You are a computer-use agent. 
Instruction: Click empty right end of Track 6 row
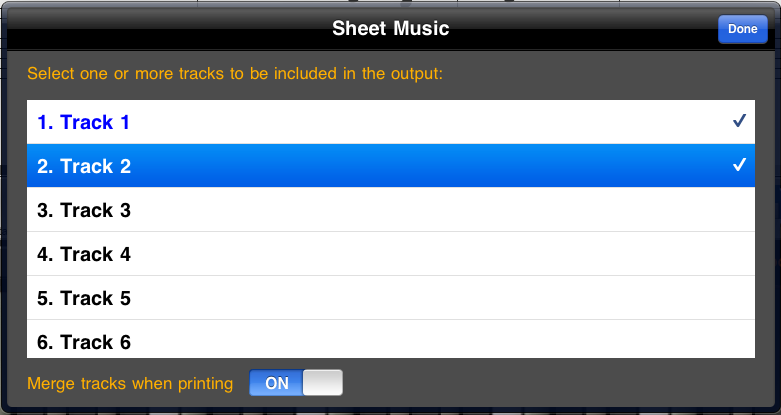pyautogui.click(x=700, y=342)
